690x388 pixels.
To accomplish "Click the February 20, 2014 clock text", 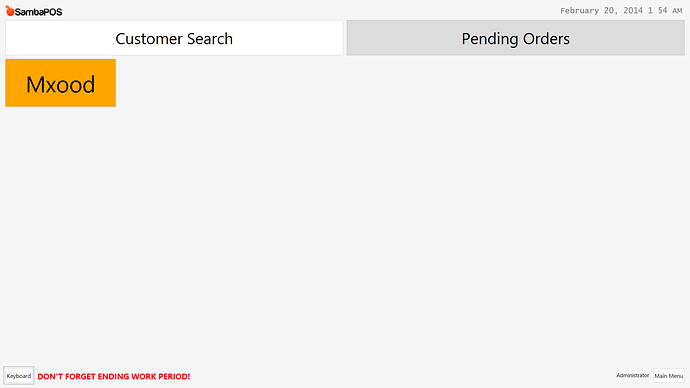I will click(x=621, y=11).
